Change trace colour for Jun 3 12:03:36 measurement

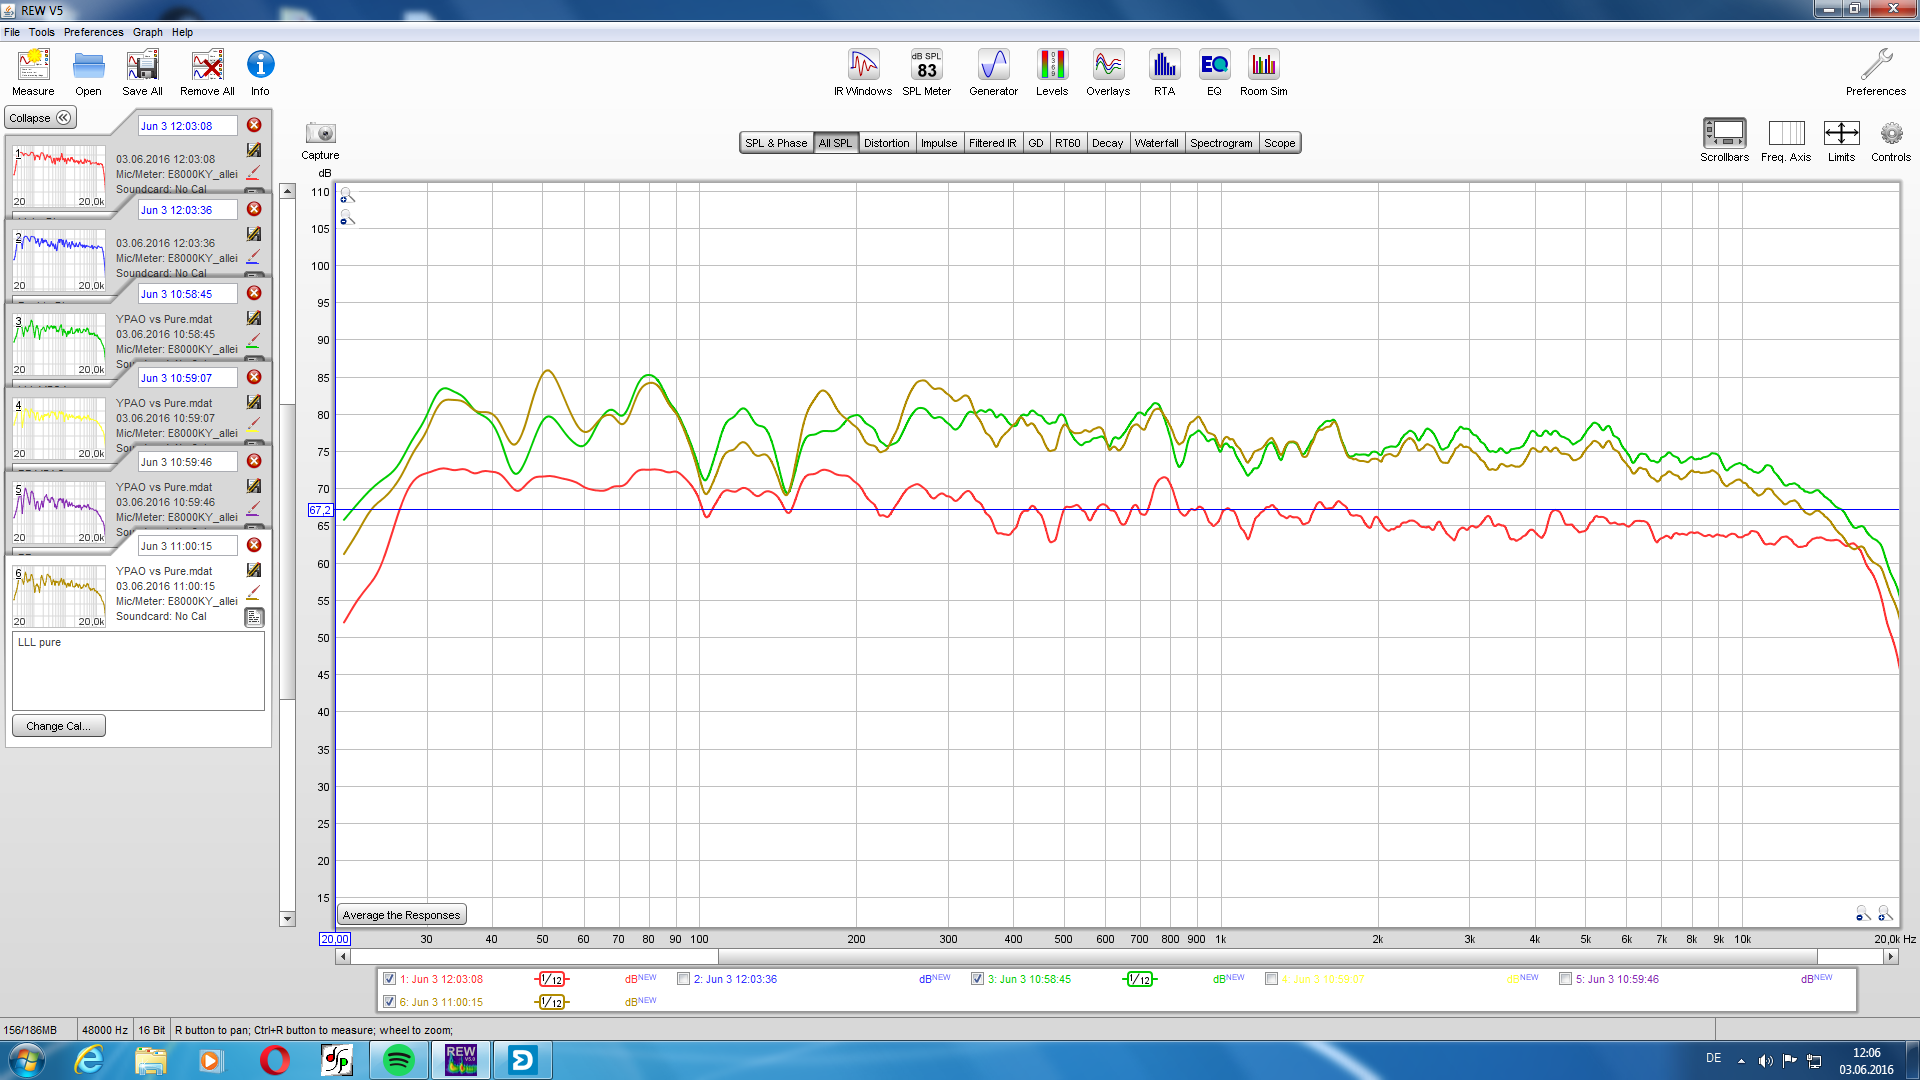click(x=253, y=257)
